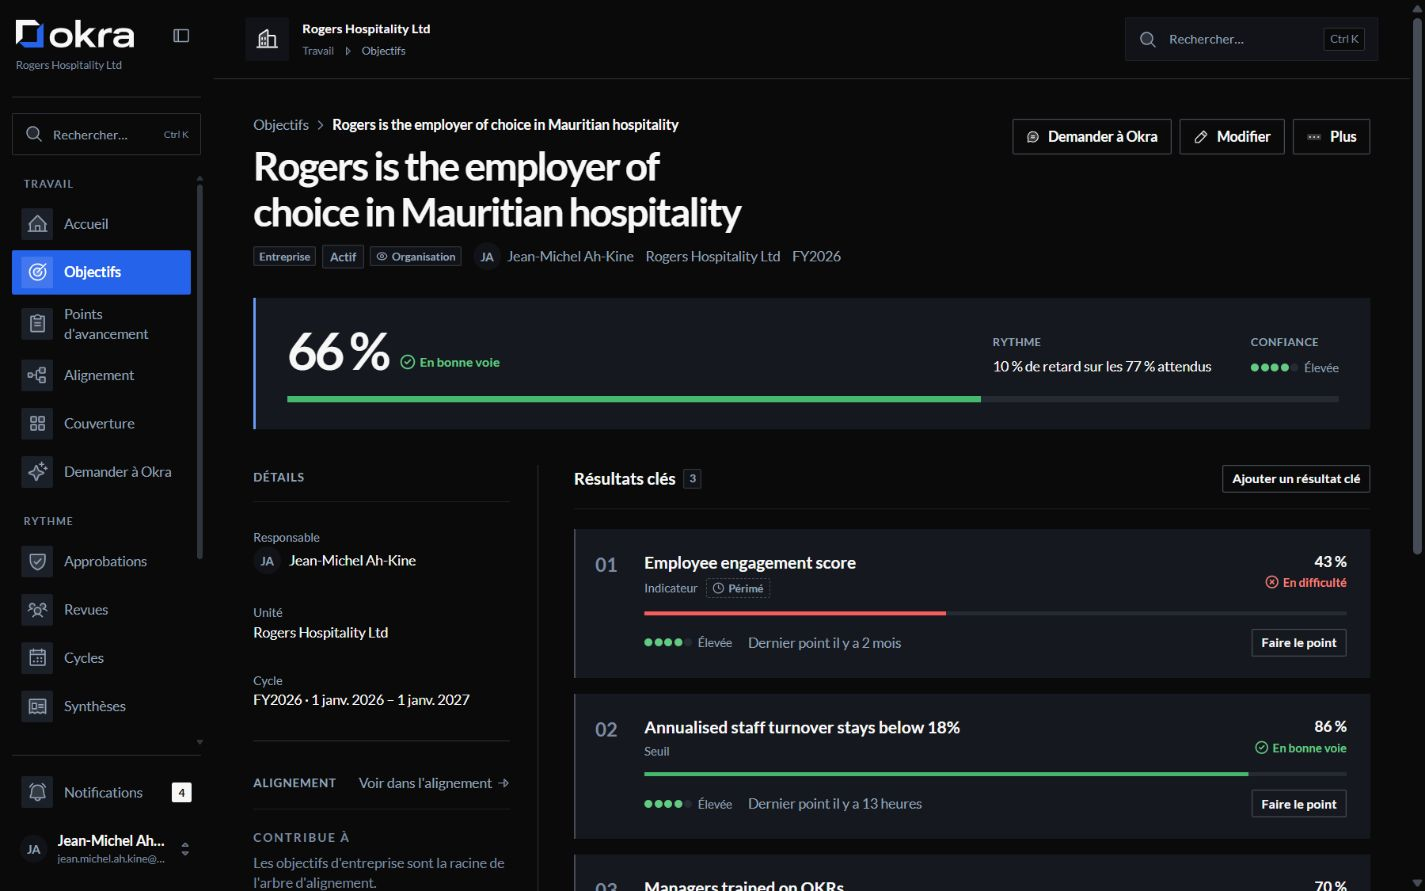
Task: Click Objectifs in the top breadcrumb
Action: [x=383, y=51]
